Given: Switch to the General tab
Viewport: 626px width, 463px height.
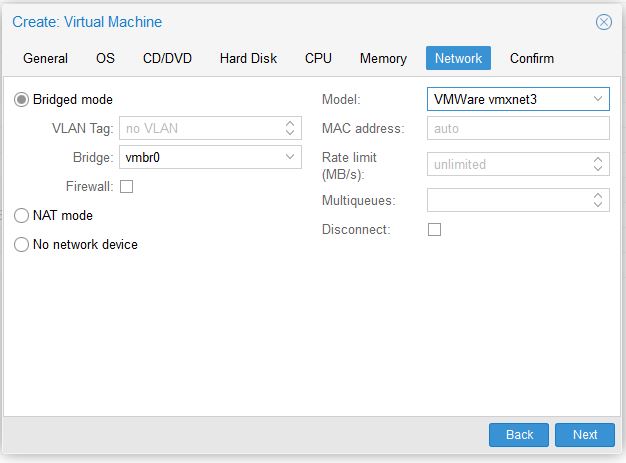Looking at the screenshot, I should (45, 58).
